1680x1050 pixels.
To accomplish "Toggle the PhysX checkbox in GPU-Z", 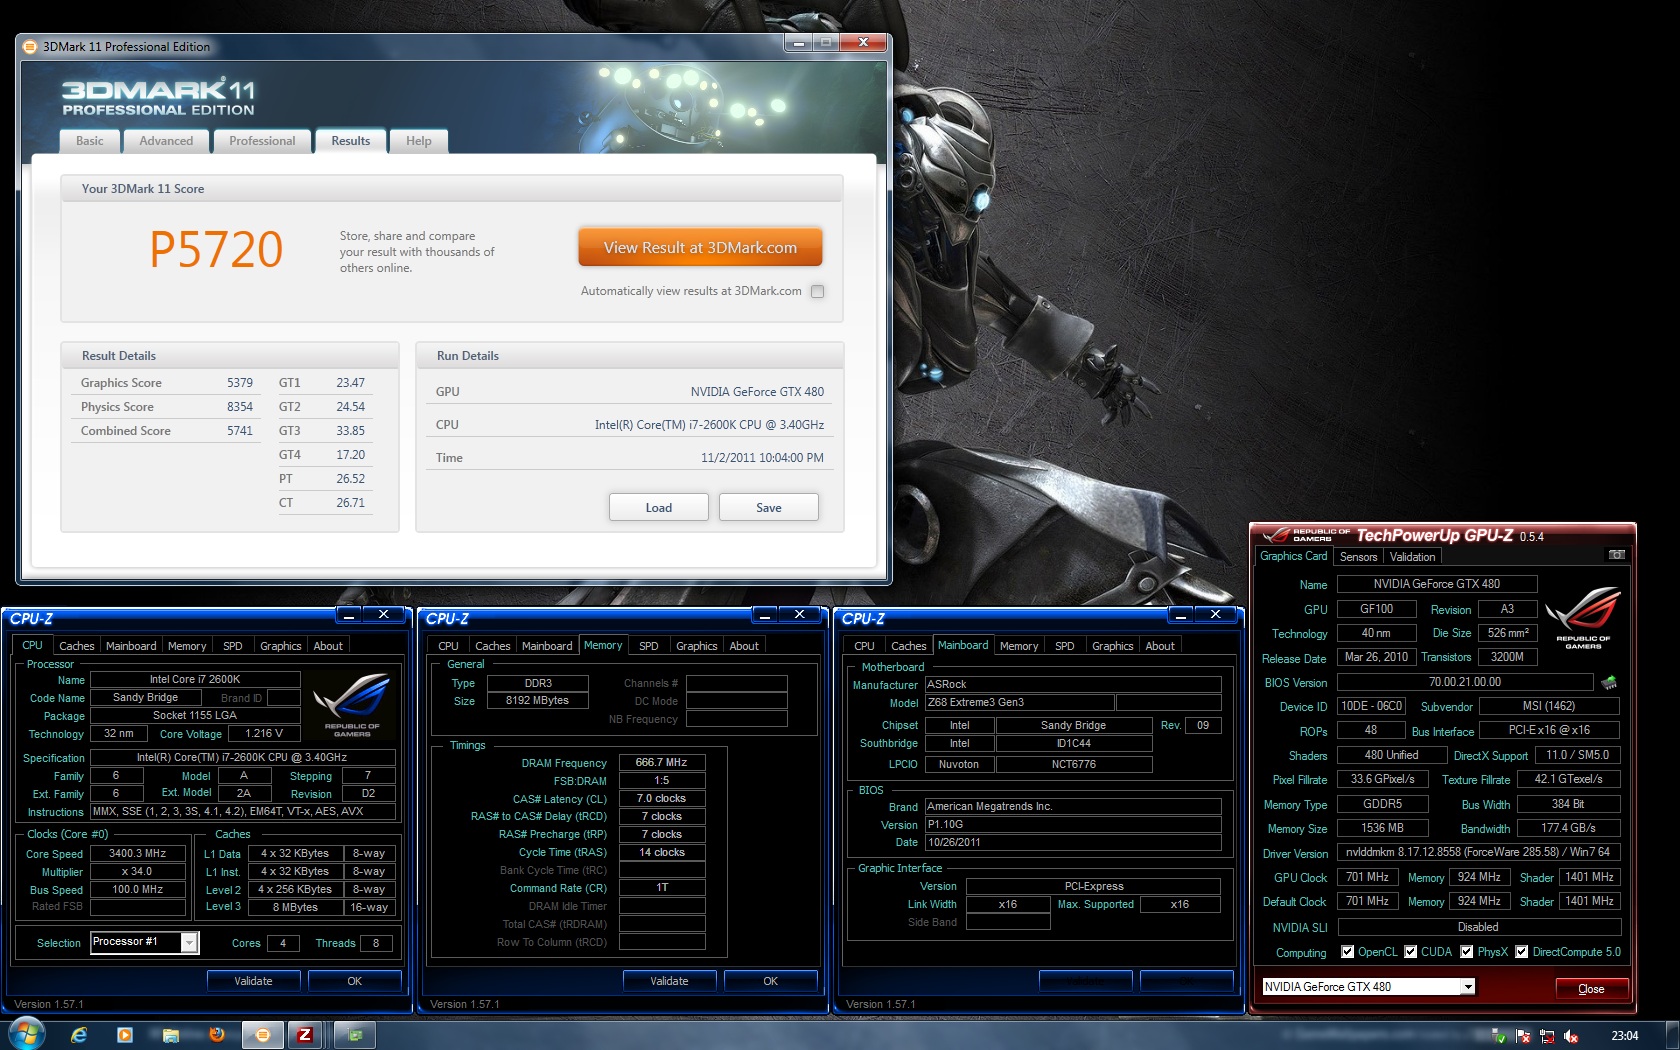I will pyautogui.click(x=1466, y=952).
